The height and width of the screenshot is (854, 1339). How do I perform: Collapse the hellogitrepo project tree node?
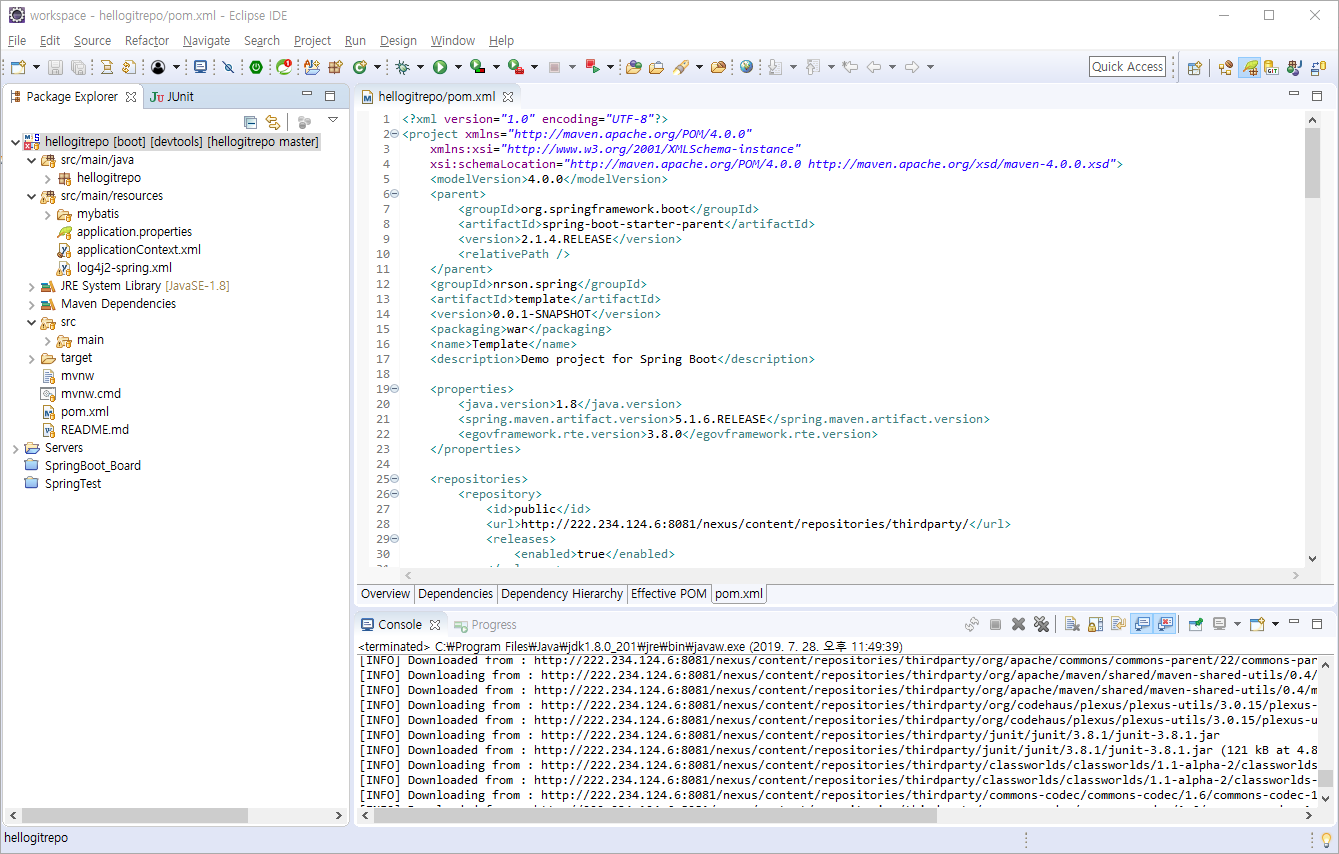(x=14, y=142)
